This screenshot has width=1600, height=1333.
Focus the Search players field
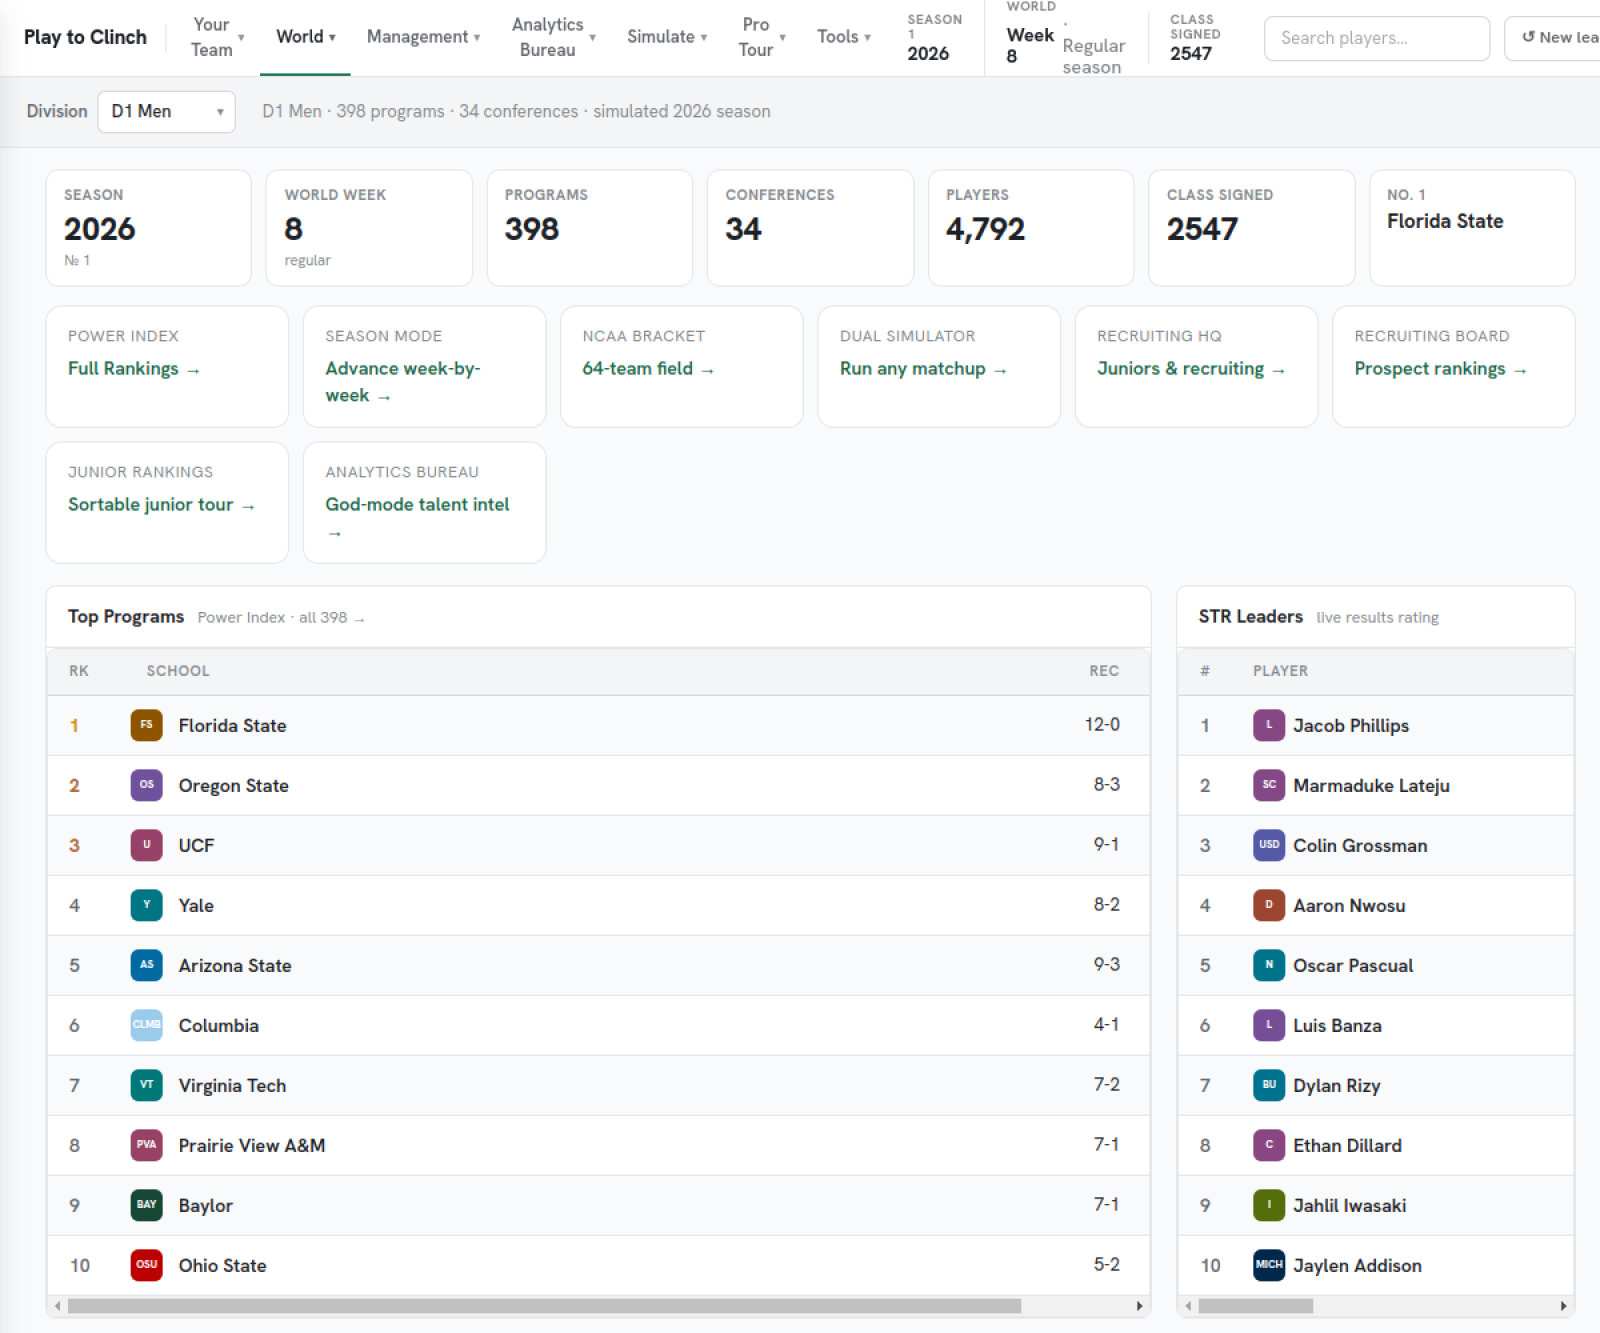coord(1376,38)
